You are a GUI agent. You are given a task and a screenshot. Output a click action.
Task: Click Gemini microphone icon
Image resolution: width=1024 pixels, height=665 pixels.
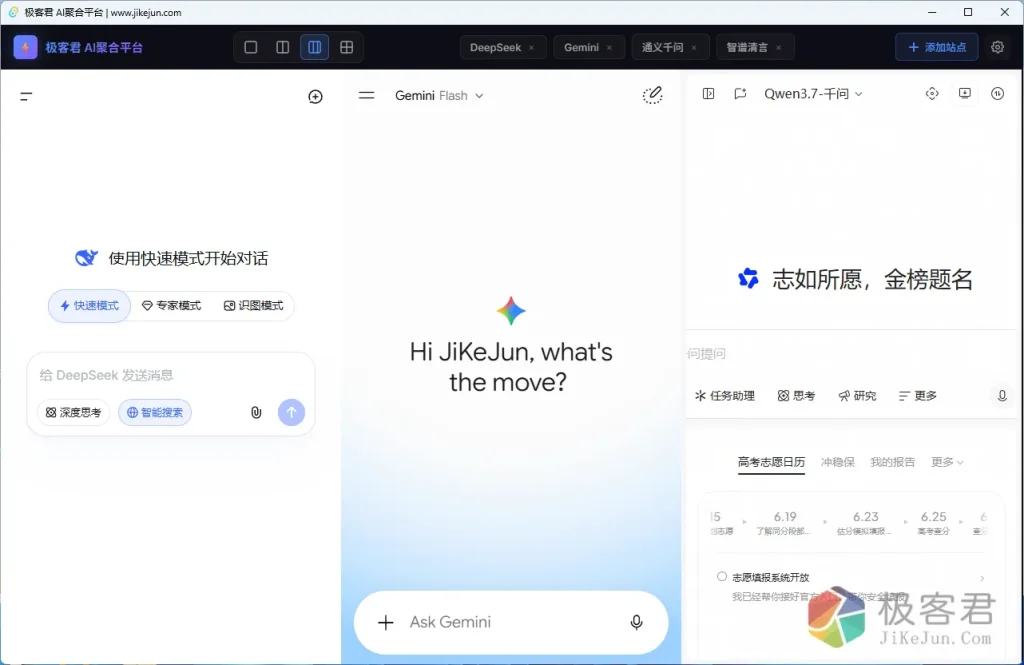coord(636,623)
